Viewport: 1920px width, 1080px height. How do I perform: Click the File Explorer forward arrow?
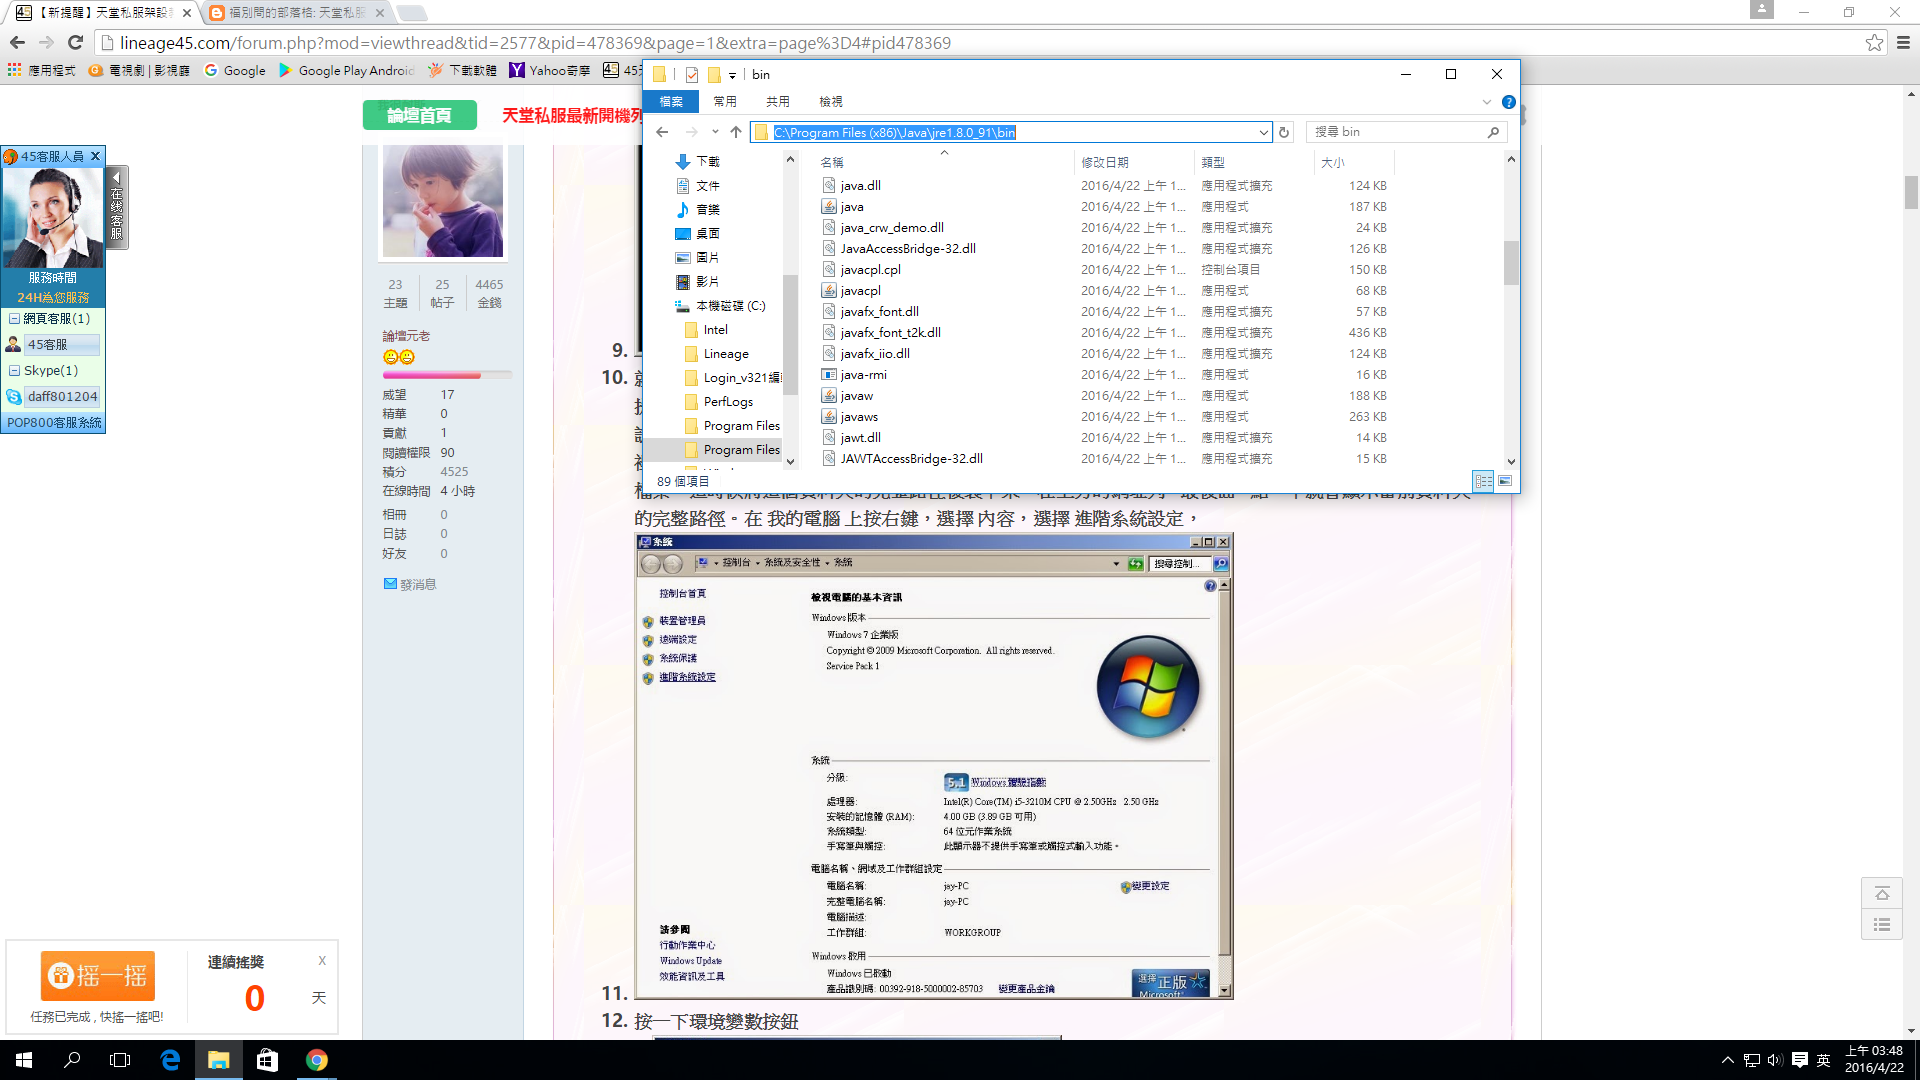[691, 132]
